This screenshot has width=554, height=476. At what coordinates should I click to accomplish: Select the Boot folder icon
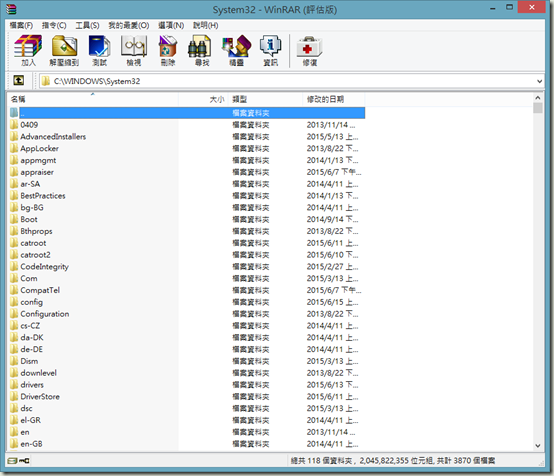click(x=14, y=219)
